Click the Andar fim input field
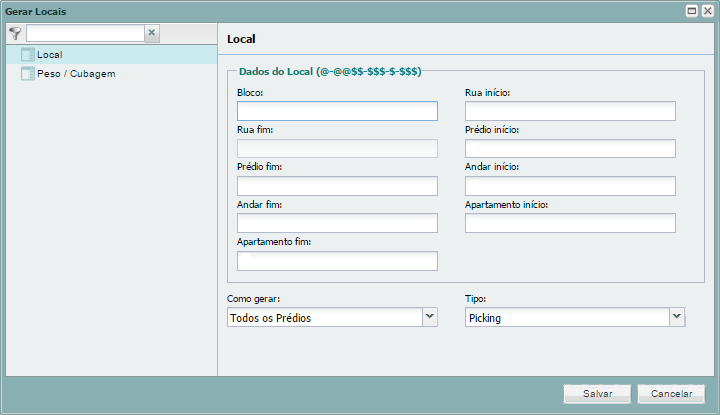720x415 pixels. pos(338,223)
